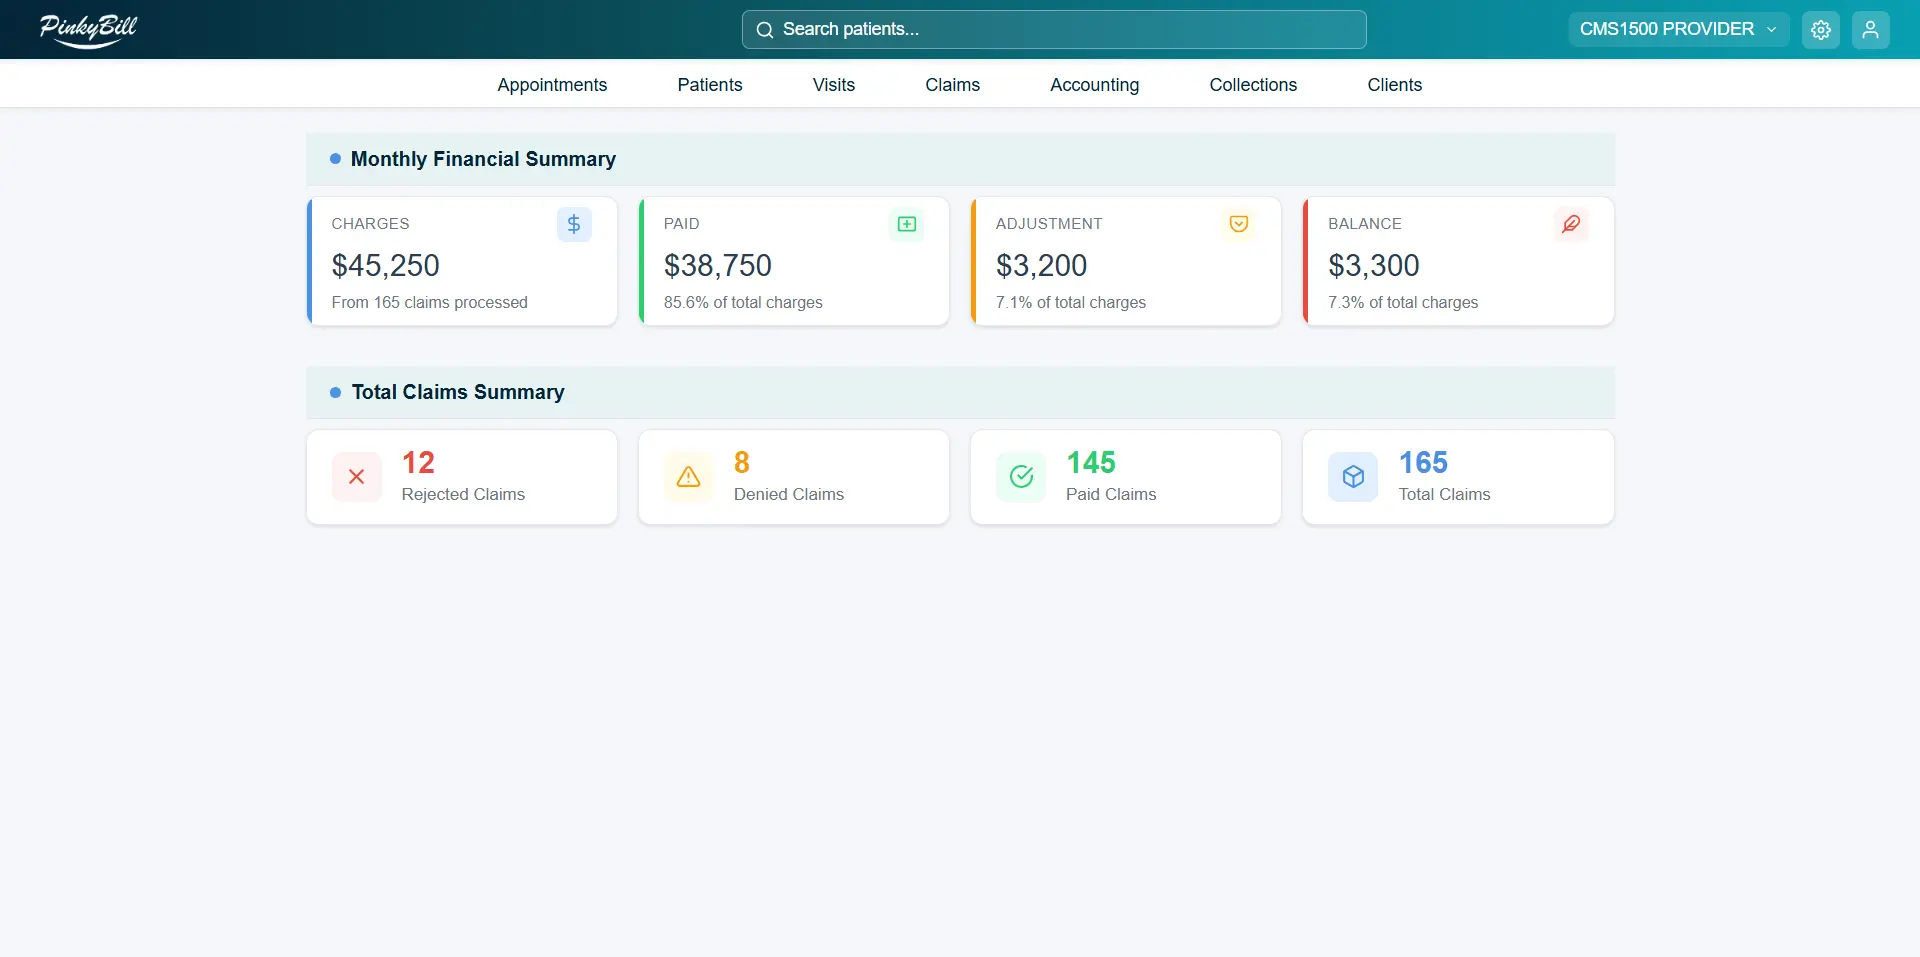Click the green checkmark icon for Paid Claims

click(1020, 477)
